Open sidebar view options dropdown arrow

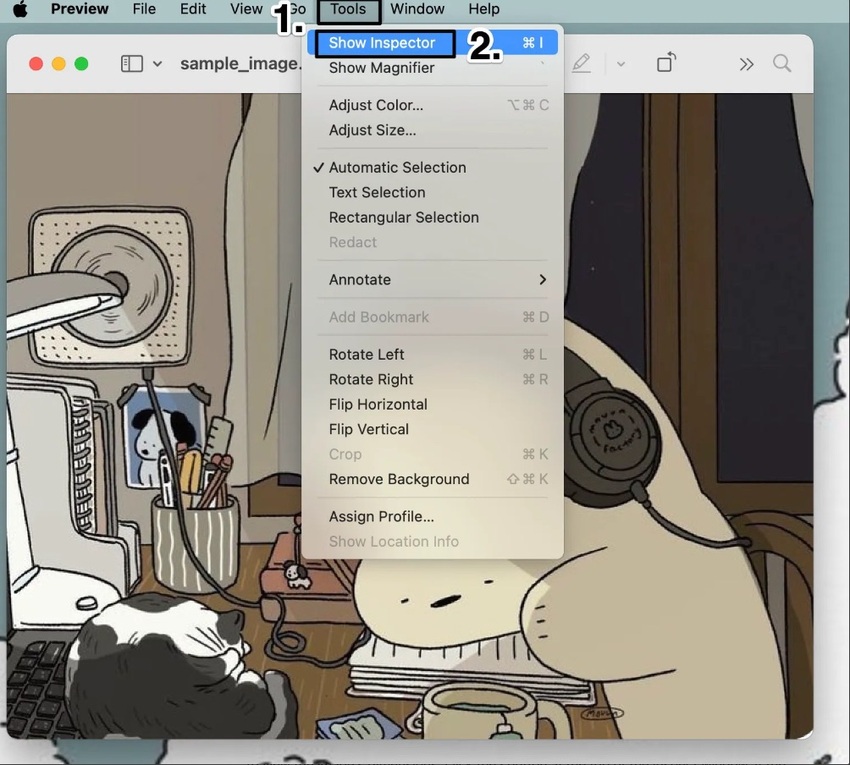(157, 64)
